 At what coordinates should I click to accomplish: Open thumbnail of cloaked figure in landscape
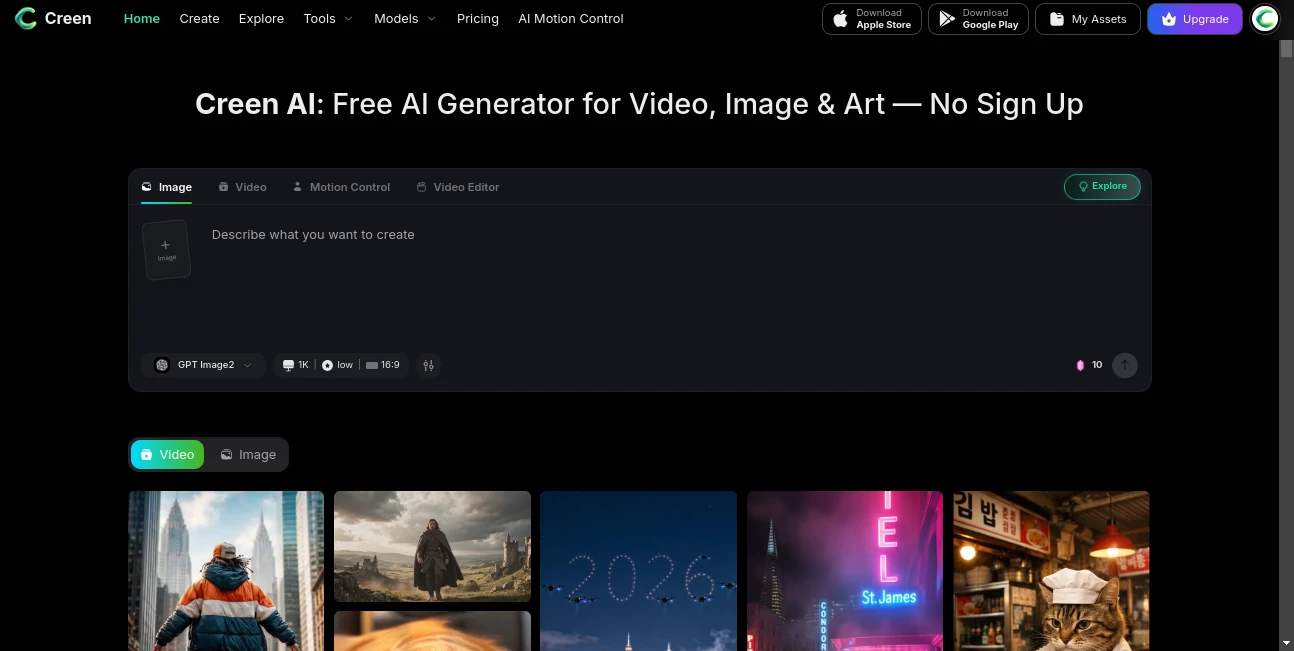click(432, 547)
